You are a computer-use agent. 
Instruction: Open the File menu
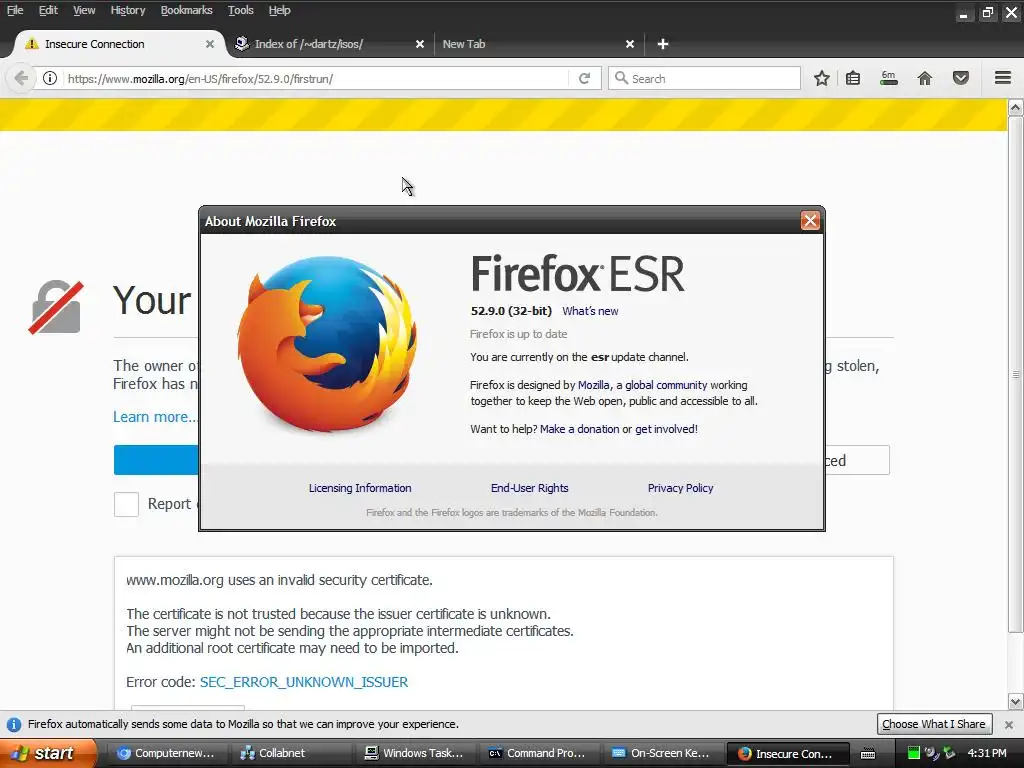(x=15, y=10)
